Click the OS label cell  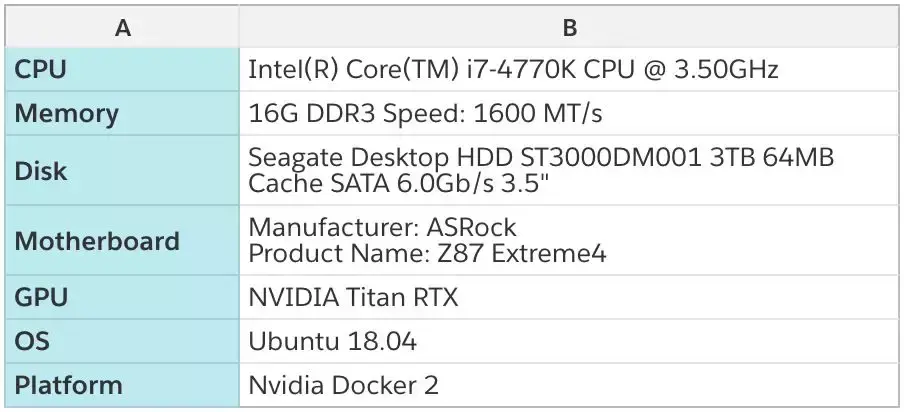(122, 341)
